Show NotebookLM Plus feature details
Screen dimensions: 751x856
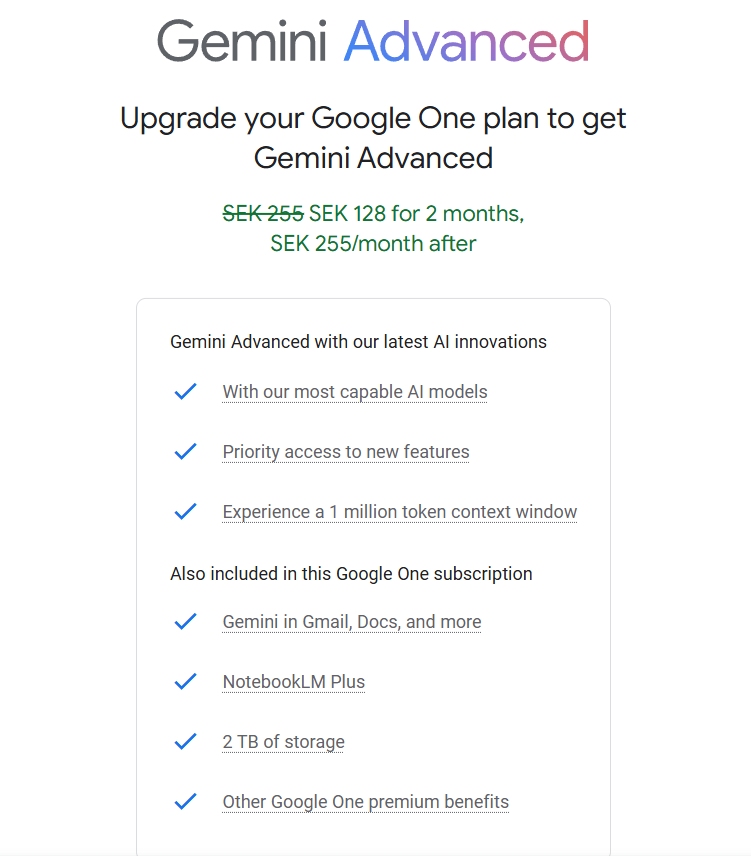tap(294, 682)
